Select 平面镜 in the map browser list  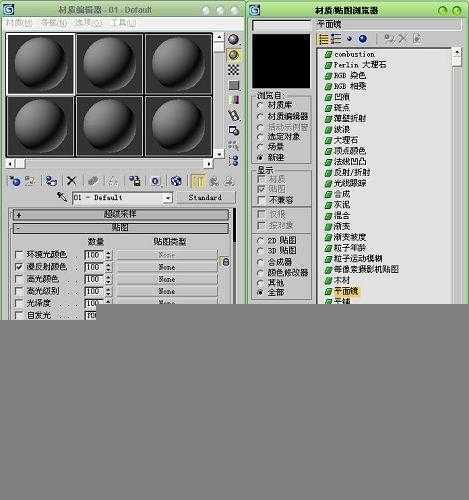[346, 291]
